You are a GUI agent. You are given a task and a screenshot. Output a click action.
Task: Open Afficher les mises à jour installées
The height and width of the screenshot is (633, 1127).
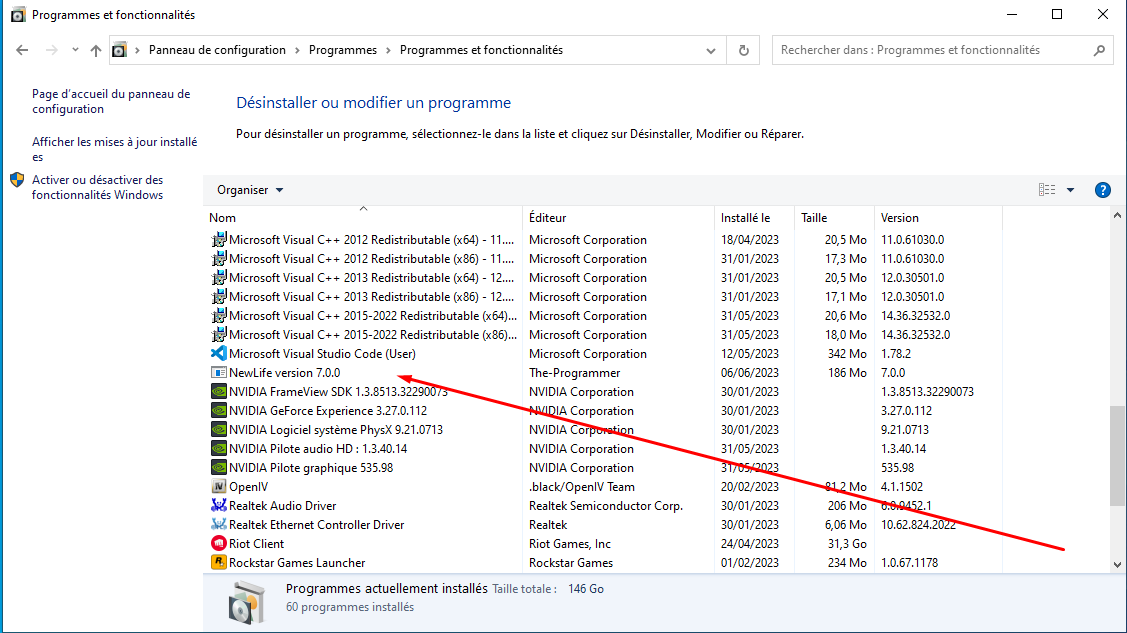click(x=114, y=149)
